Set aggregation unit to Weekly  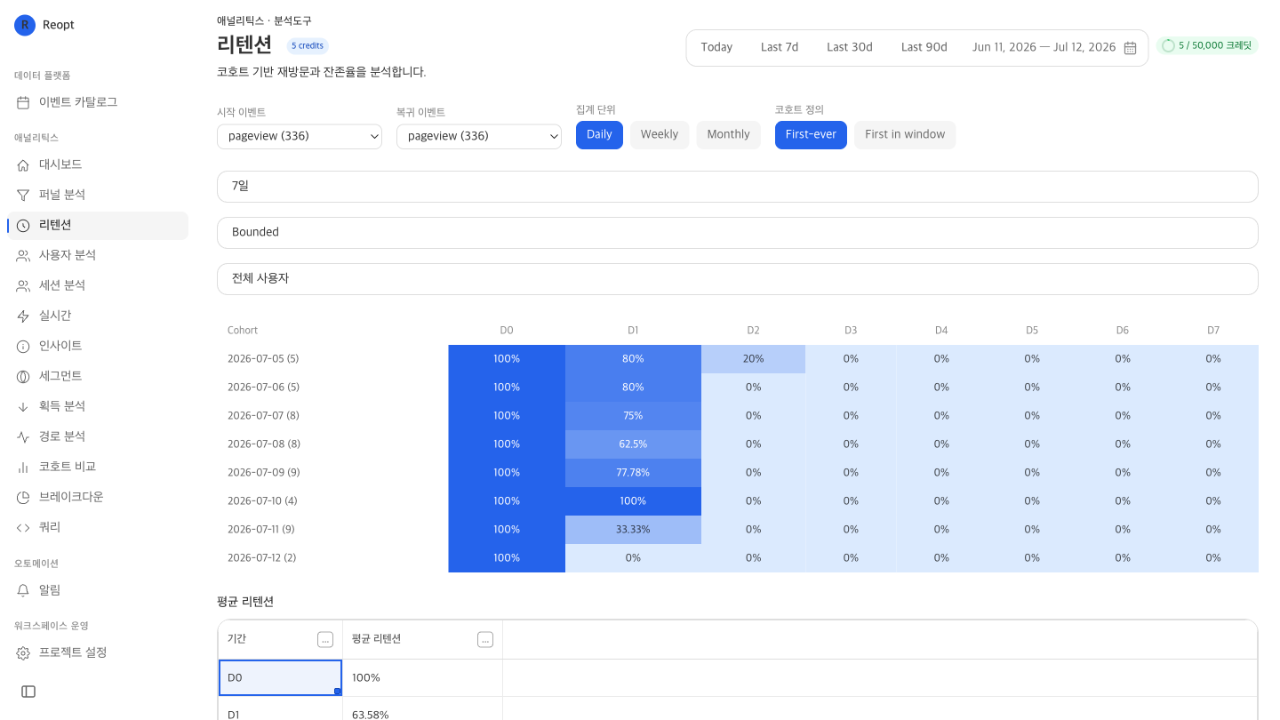(659, 135)
